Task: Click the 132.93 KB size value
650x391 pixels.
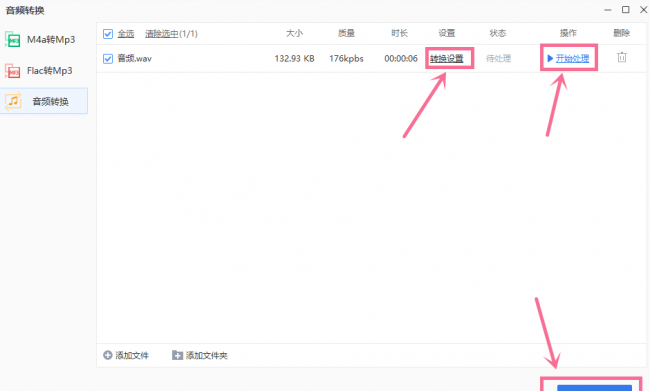Action: (x=294, y=58)
